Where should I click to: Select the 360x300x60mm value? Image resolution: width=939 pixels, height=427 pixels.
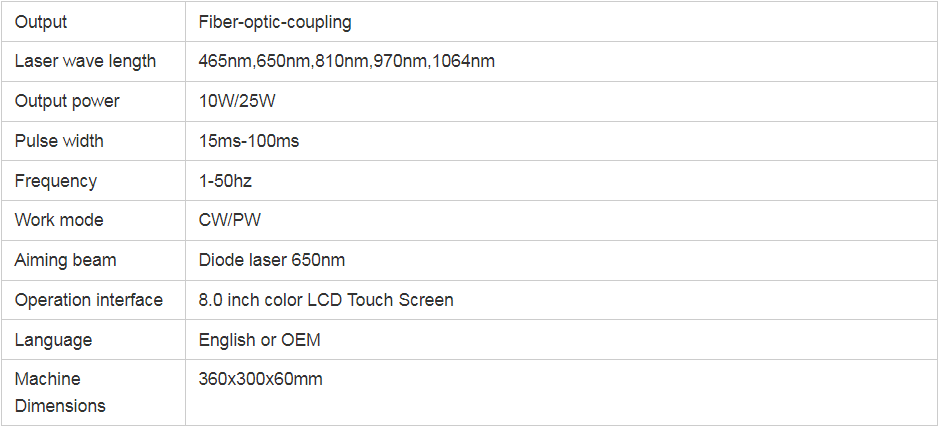pyautogui.click(x=261, y=379)
